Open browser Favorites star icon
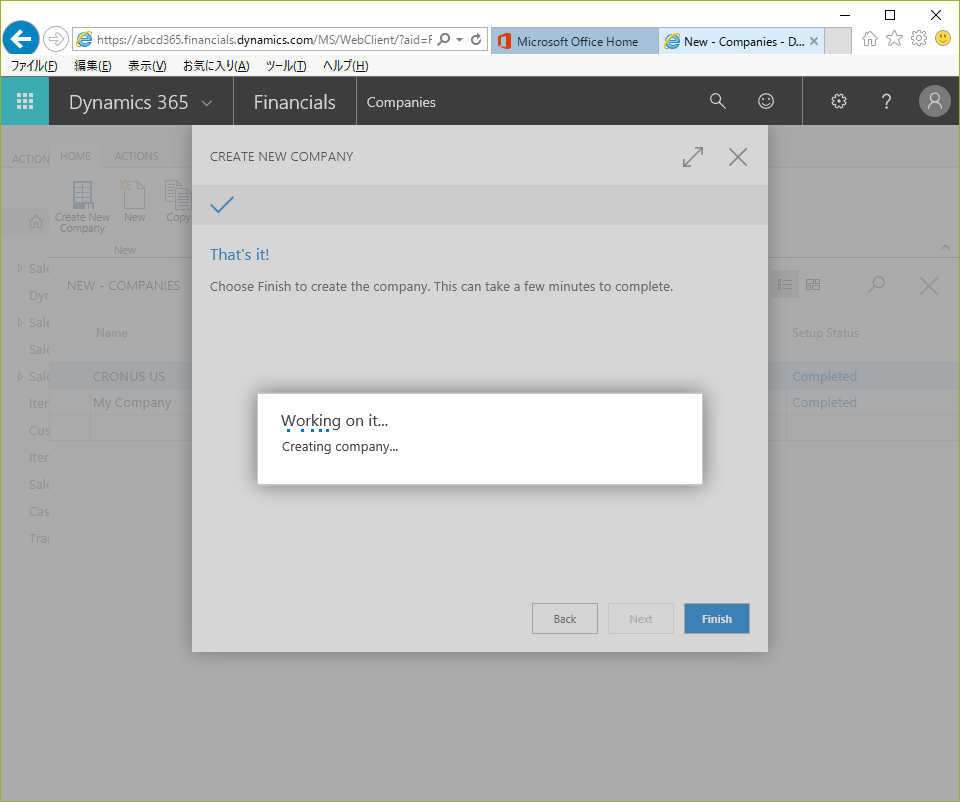This screenshot has width=960, height=802. [x=894, y=39]
